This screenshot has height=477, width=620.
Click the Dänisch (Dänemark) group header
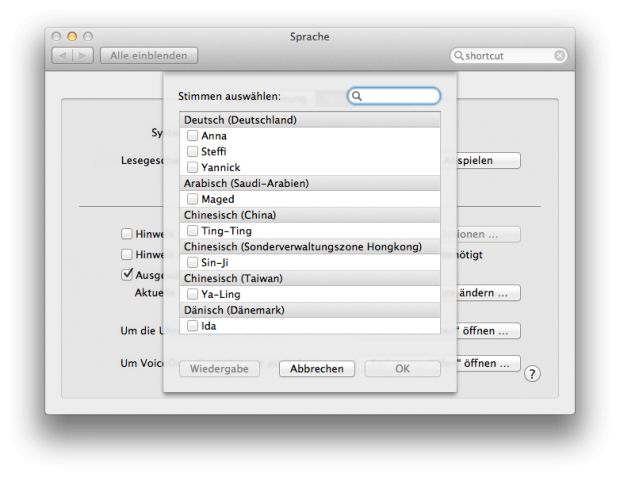click(x=310, y=310)
